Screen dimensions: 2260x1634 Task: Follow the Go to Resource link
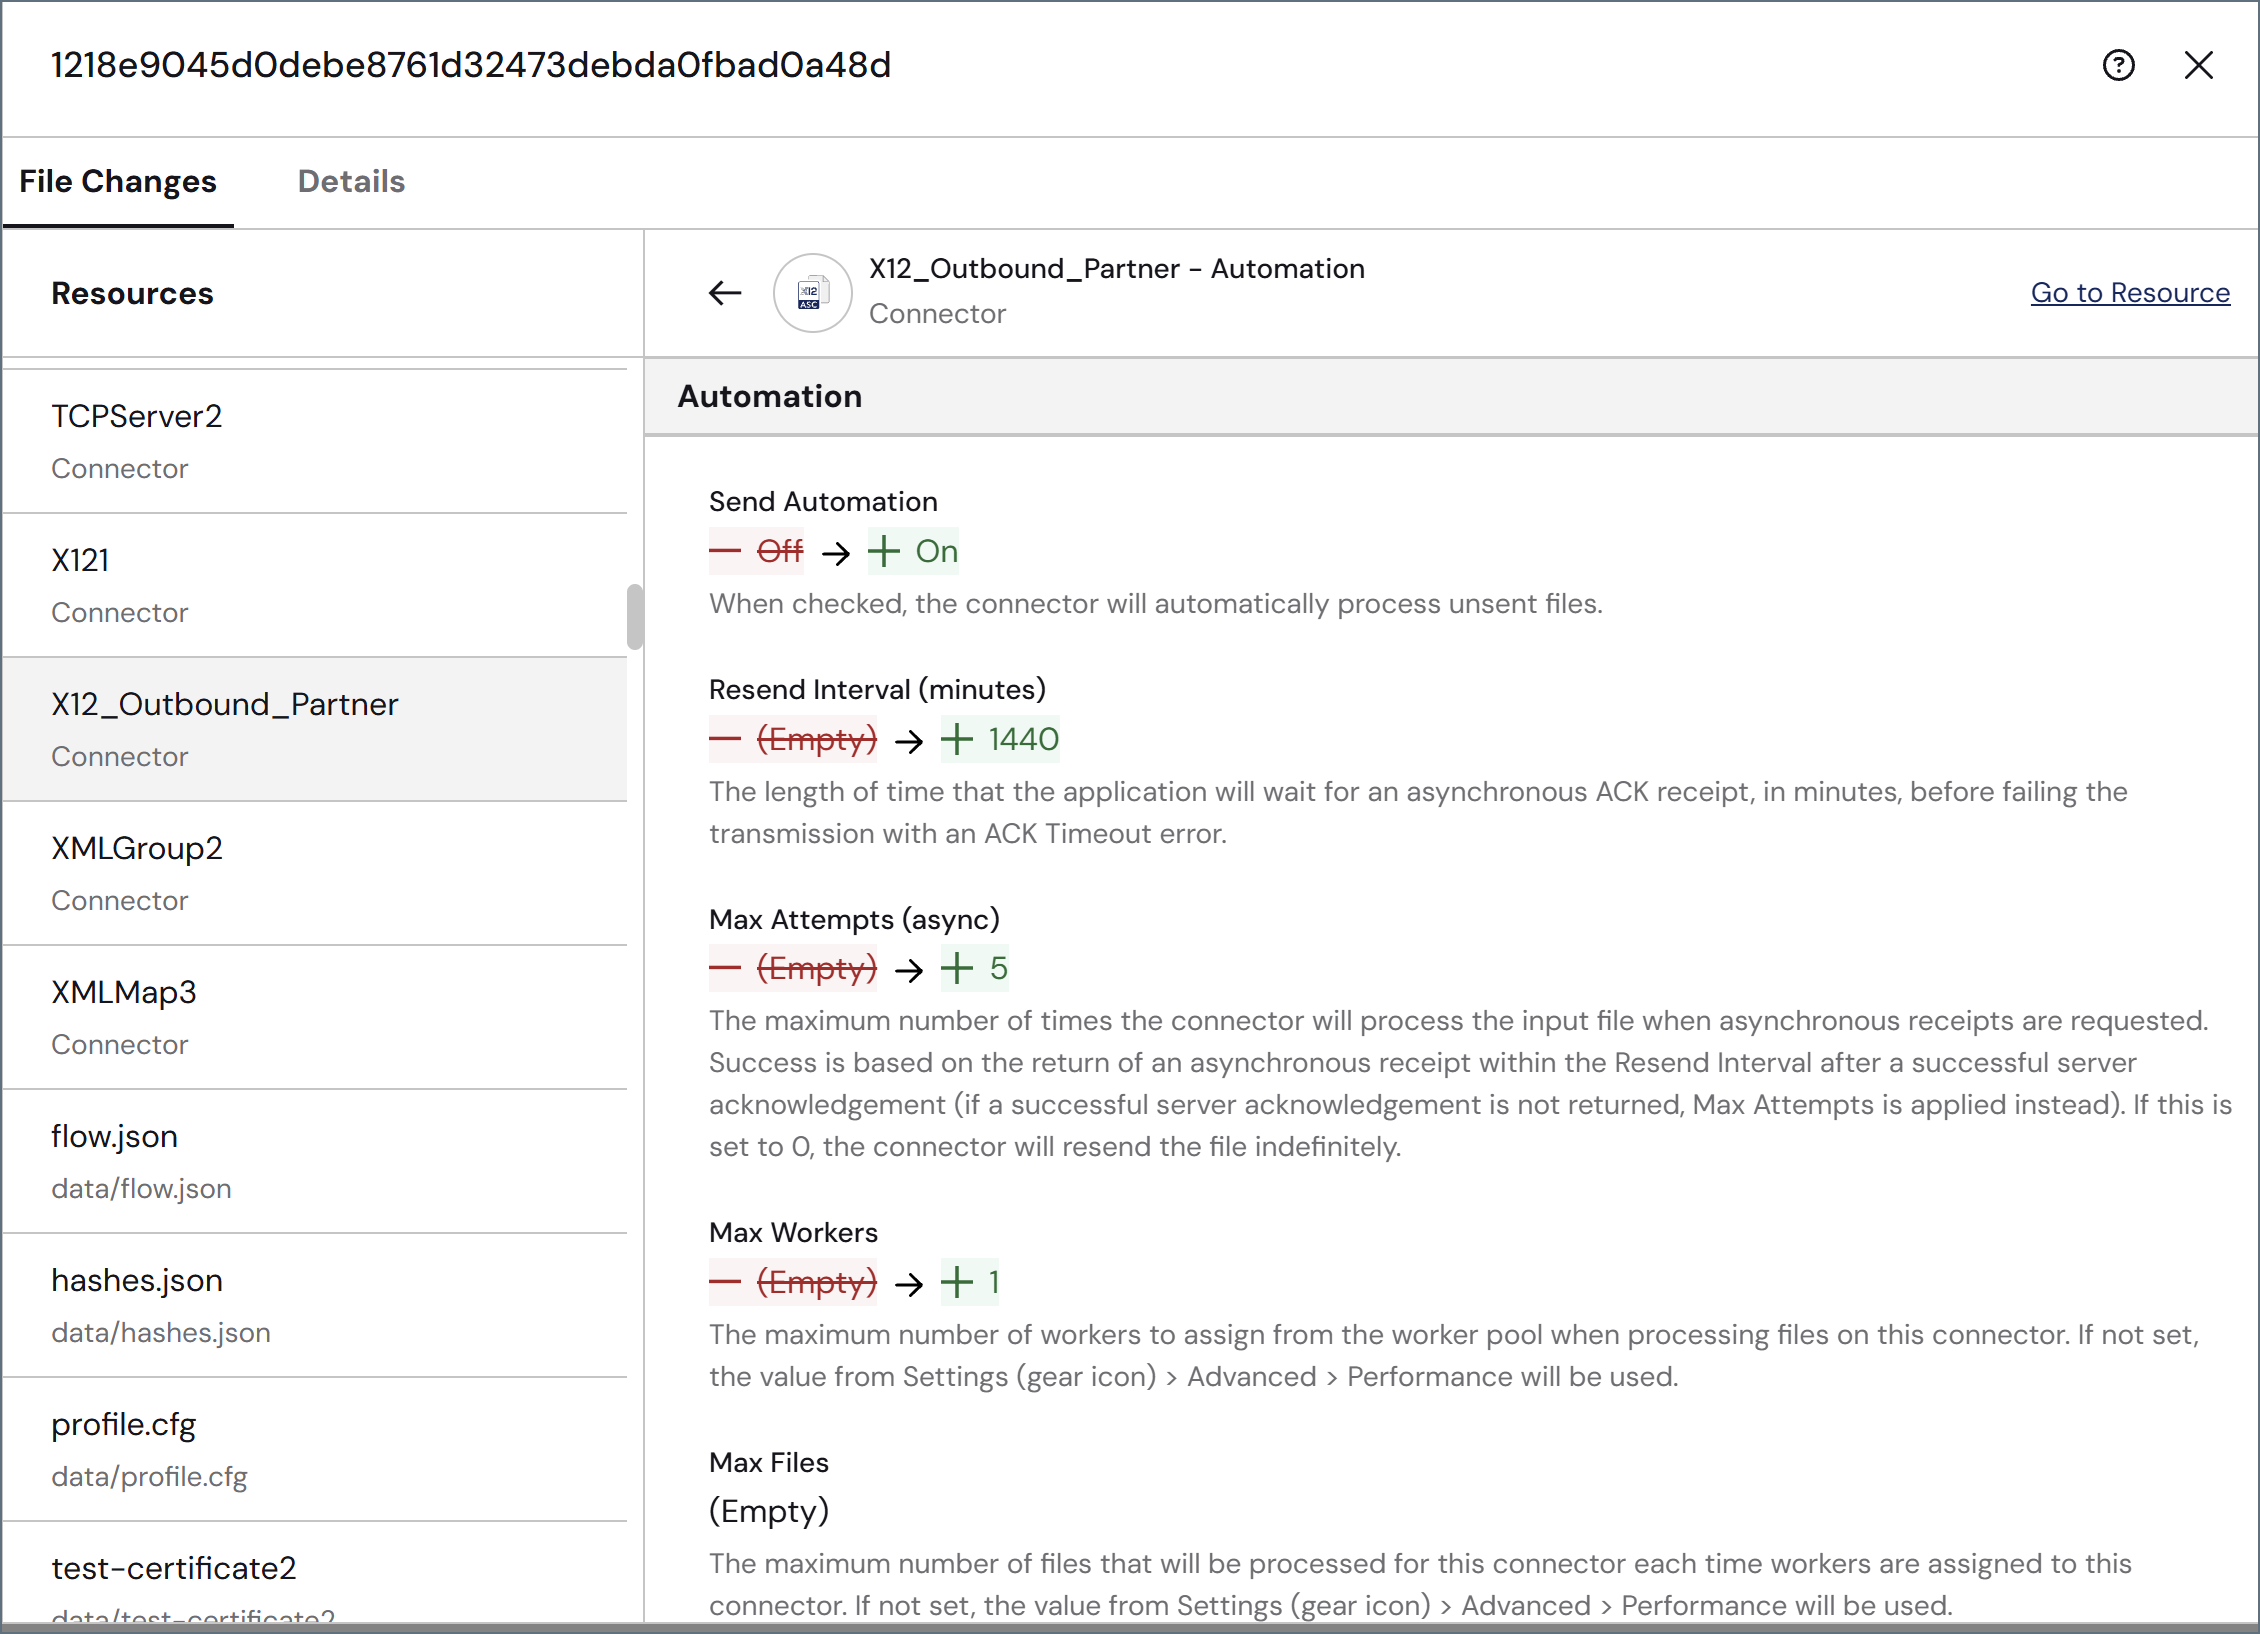[2130, 293]
